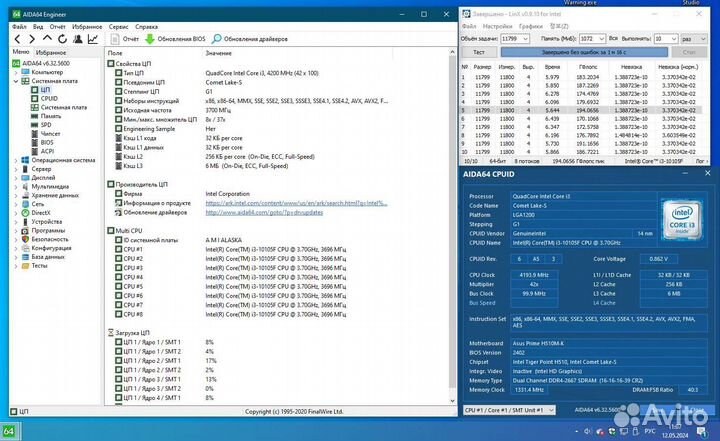The image size is (720, 441).
Task: Expand the Сервер tree node
Action: point(16,169)
